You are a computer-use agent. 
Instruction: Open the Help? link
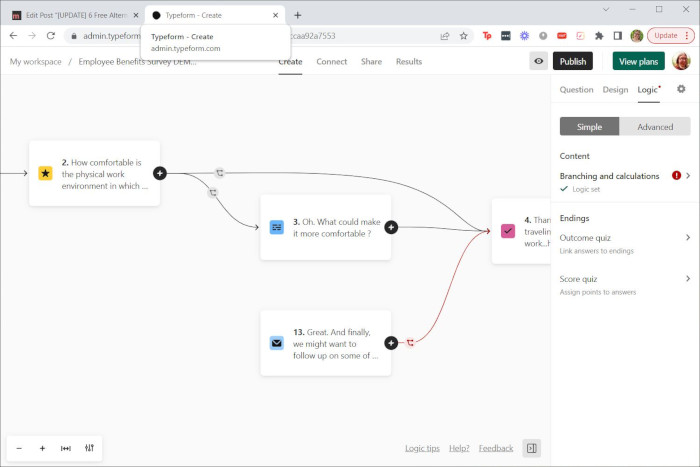459,448
